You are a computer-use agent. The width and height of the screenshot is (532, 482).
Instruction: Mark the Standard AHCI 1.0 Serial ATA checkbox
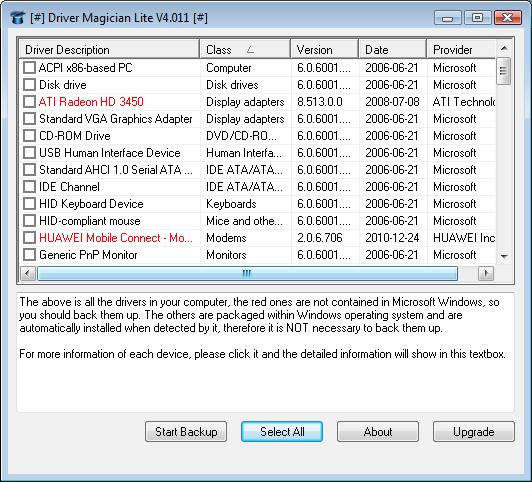click(30, 170)
